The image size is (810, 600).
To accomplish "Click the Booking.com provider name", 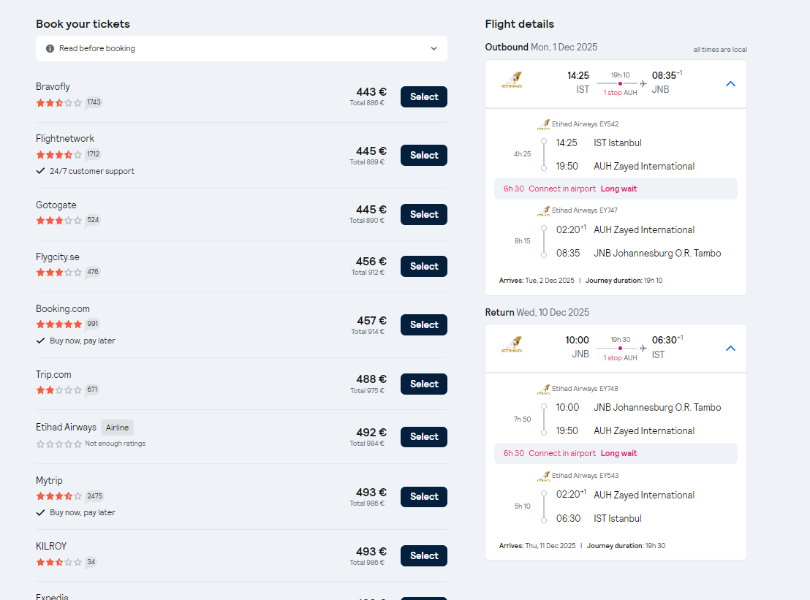I will coord(63,309).
